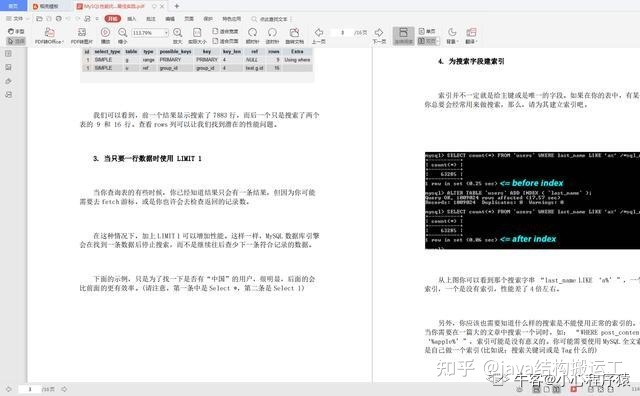
Task: Zoom out with minus magnifier
Action: click(x=122, y=36)
